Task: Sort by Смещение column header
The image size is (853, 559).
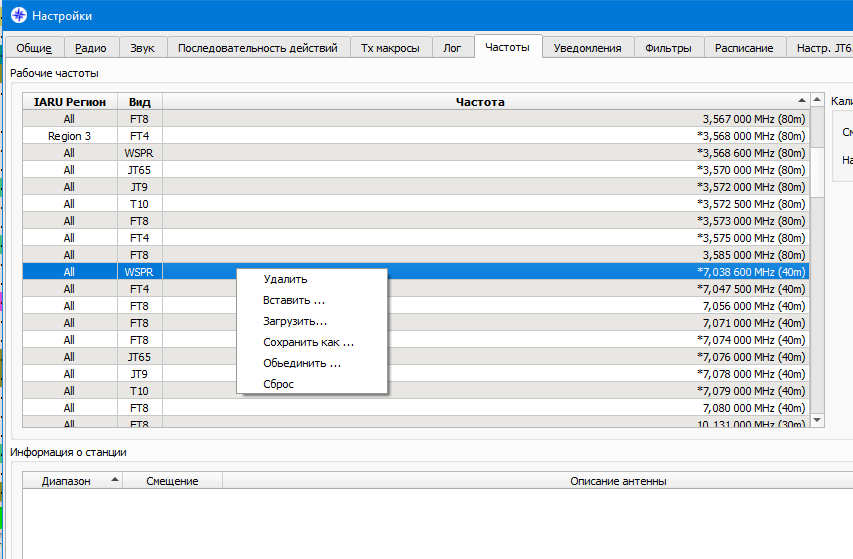Action: pos(172,481)
